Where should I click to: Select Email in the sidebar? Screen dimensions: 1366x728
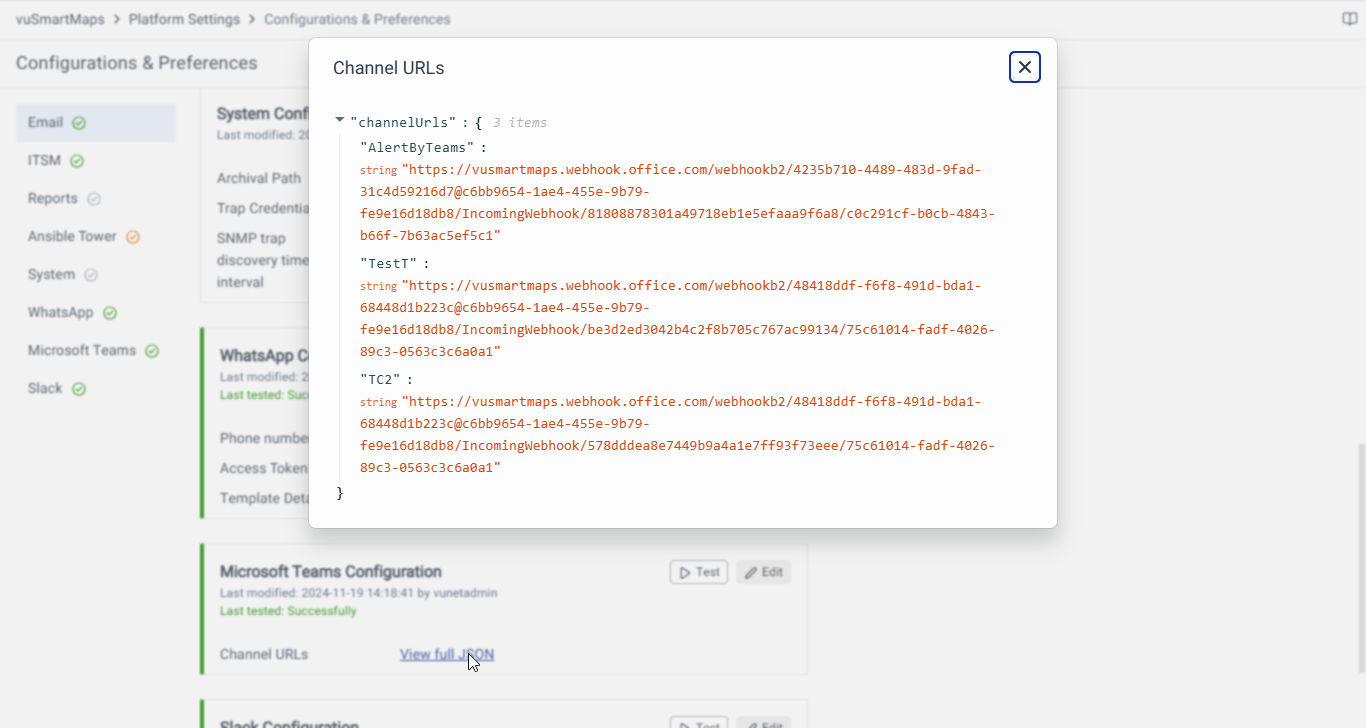46,122
